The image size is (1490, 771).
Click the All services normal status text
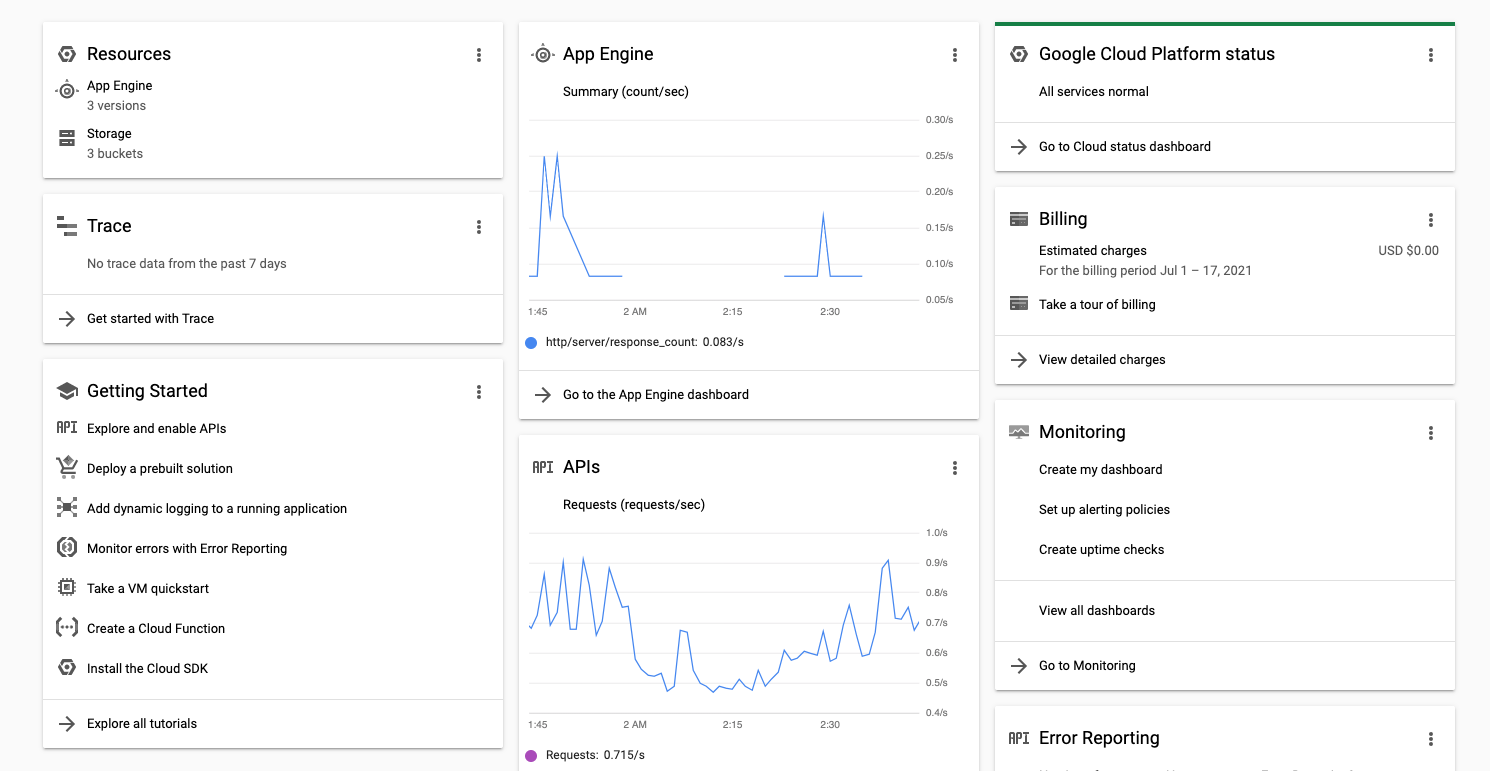click(1094, 92)
